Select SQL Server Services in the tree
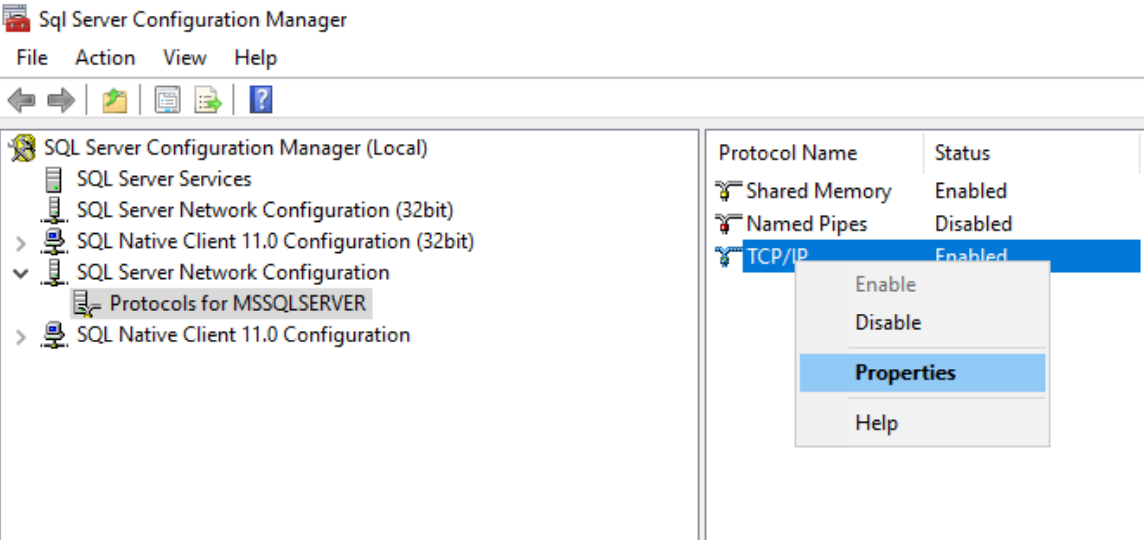The height and width of the screenshot is (540, 1144). coord(164,179)
